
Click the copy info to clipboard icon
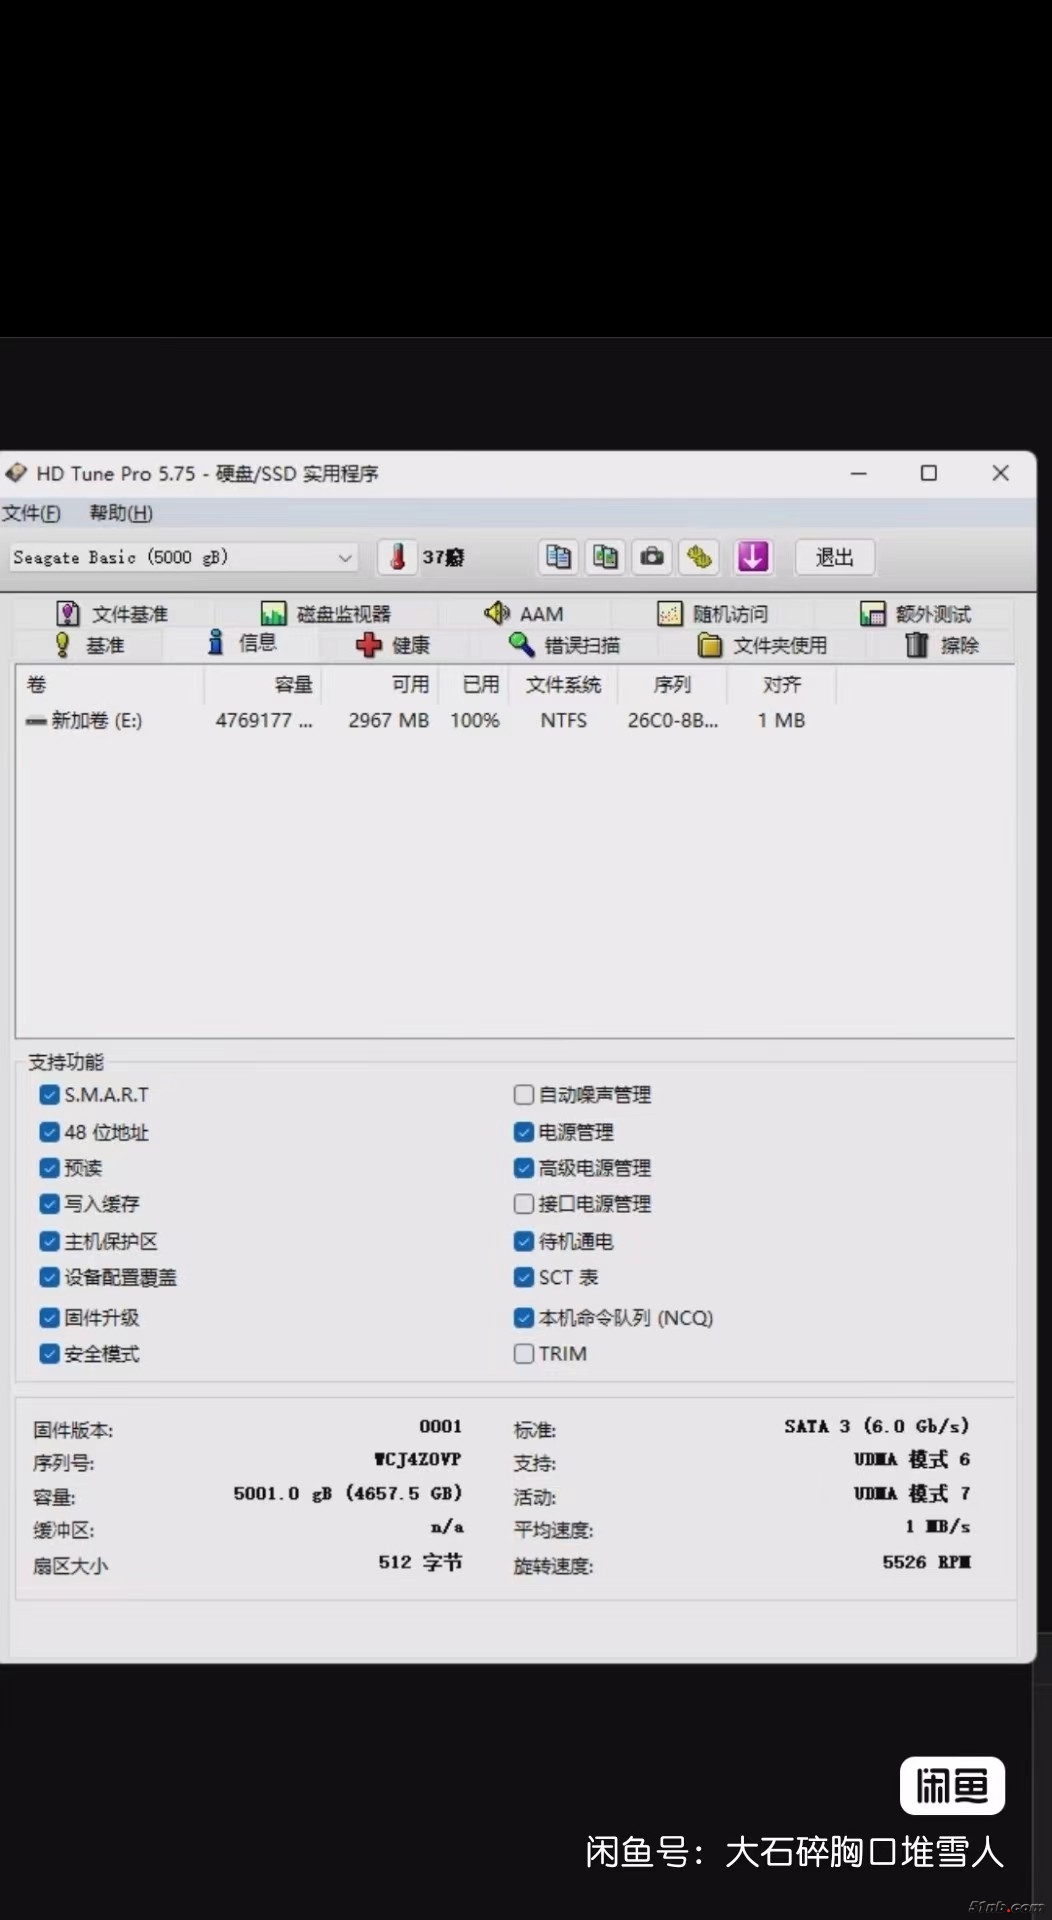[x=558, y=557]
